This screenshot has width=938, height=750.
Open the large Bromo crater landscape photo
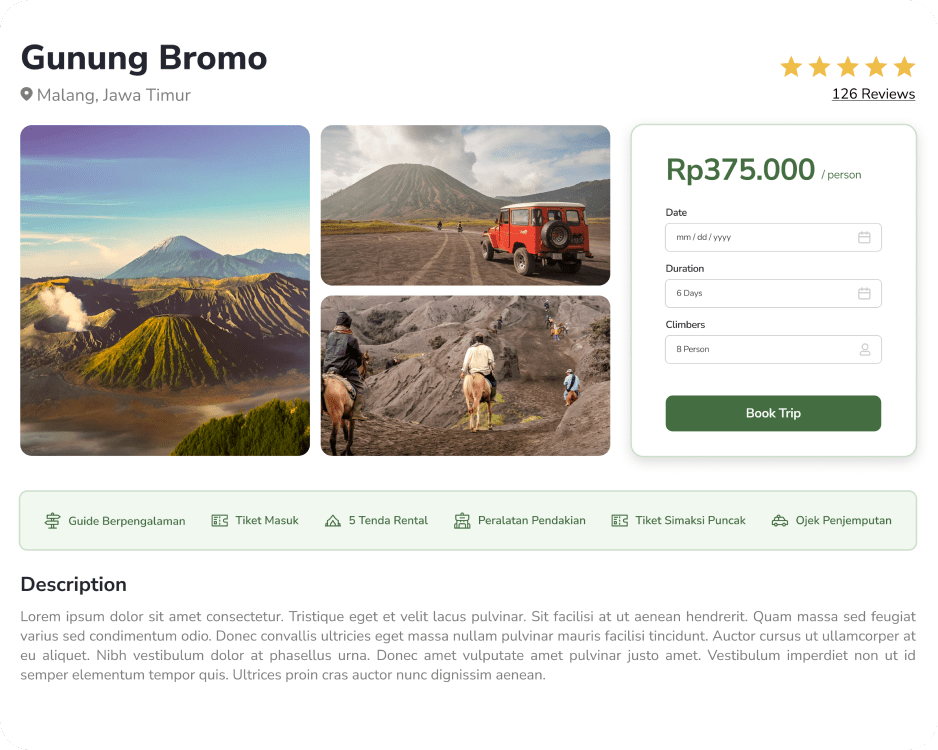165,290
